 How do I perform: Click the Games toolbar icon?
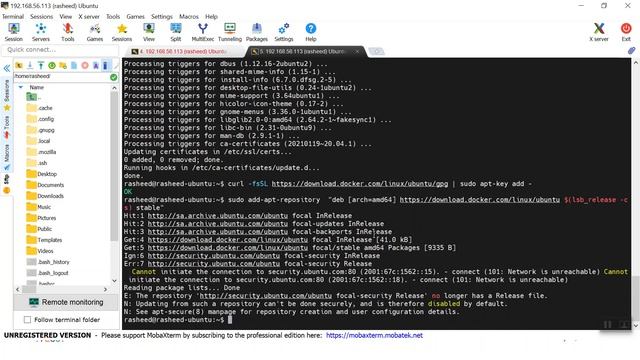click(95, 32)
